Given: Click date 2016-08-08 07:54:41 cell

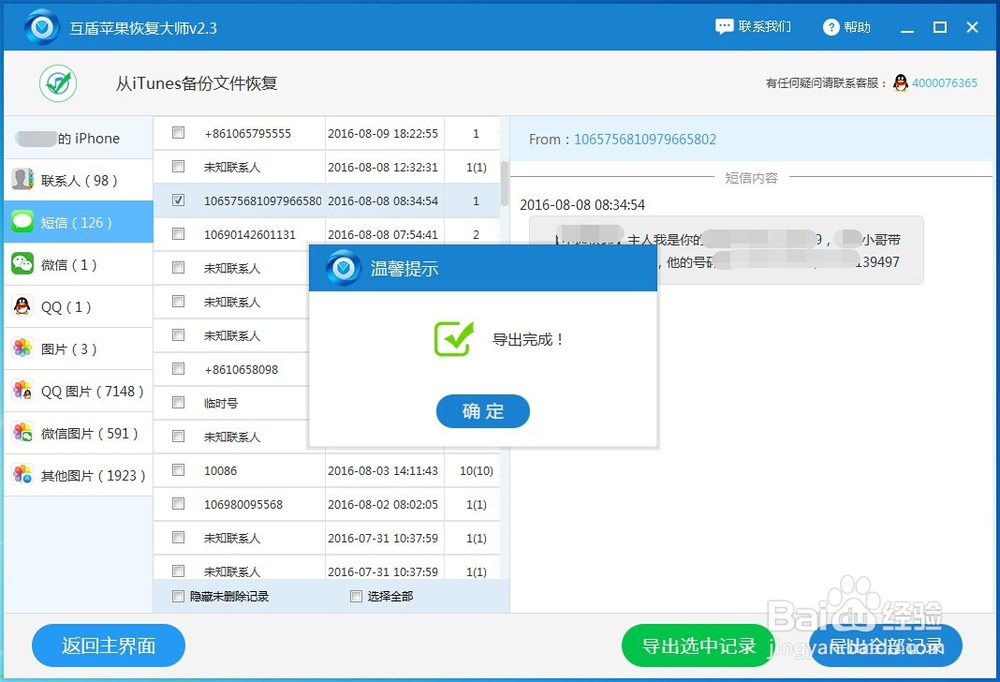Looking at the screenshot, I should (x=383, y=235).
